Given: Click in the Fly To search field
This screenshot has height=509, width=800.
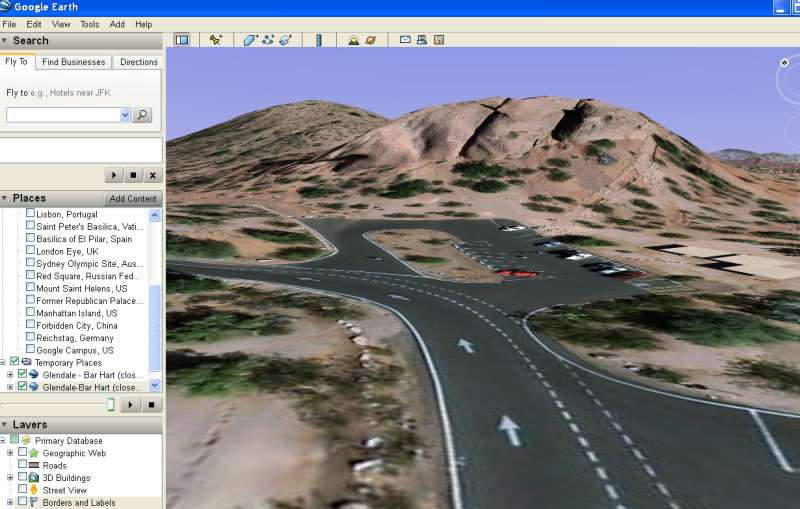Looking at the screenshot, I should click(63, 115).
